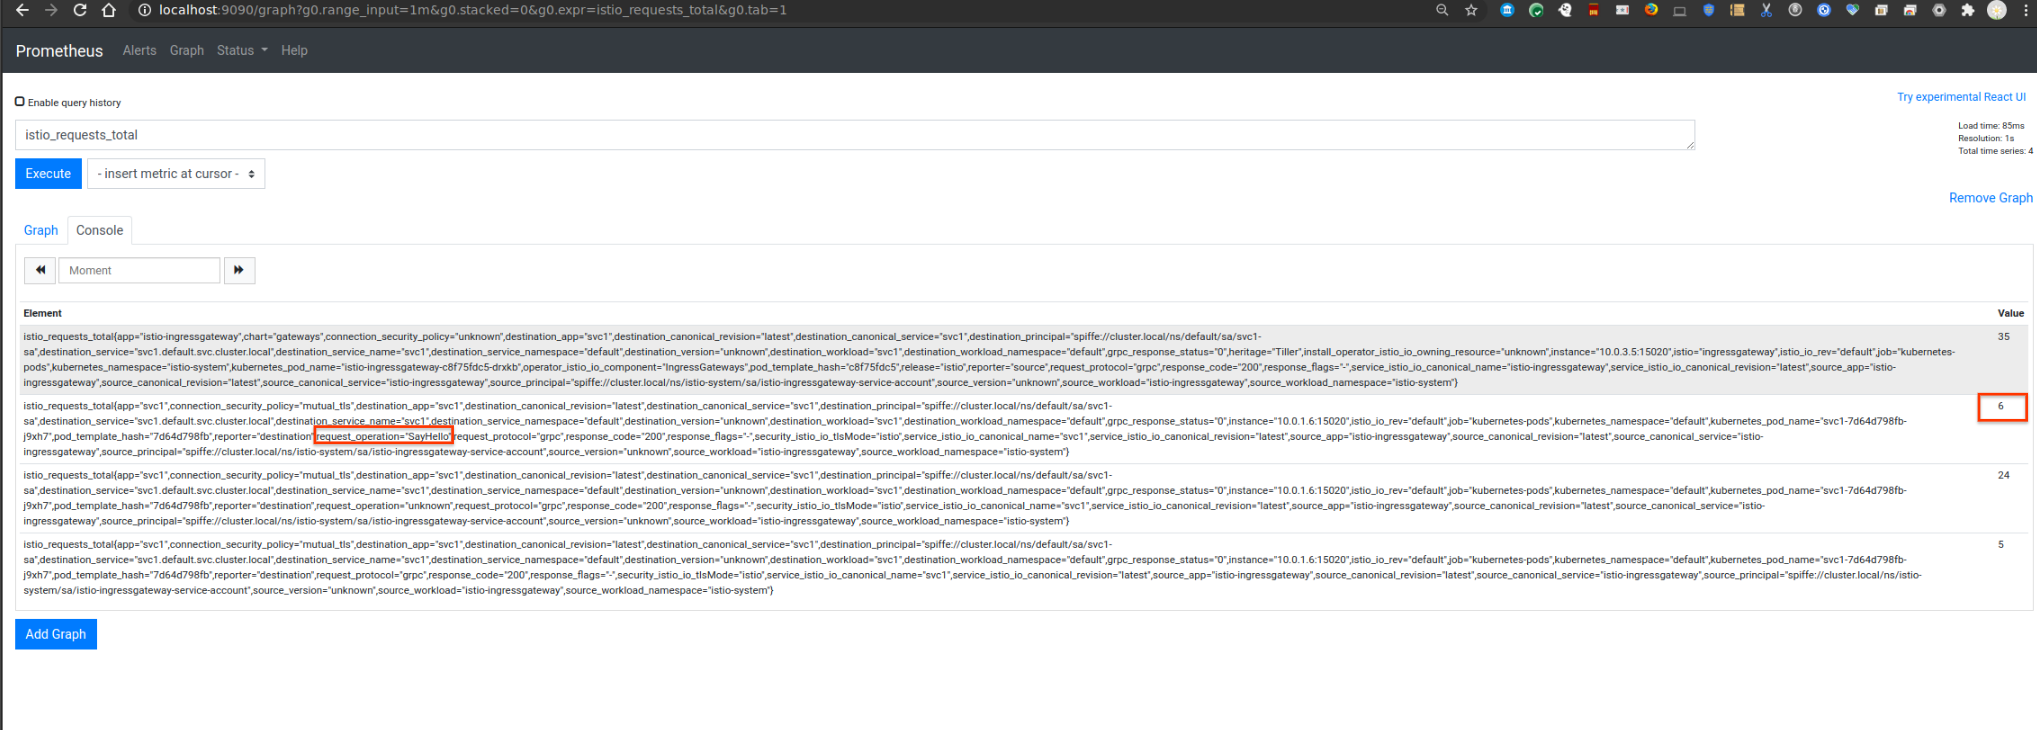Screen dimensions: 2037x730
Task: Open the browser profile avatar
Action: [x=1997, y=10]
